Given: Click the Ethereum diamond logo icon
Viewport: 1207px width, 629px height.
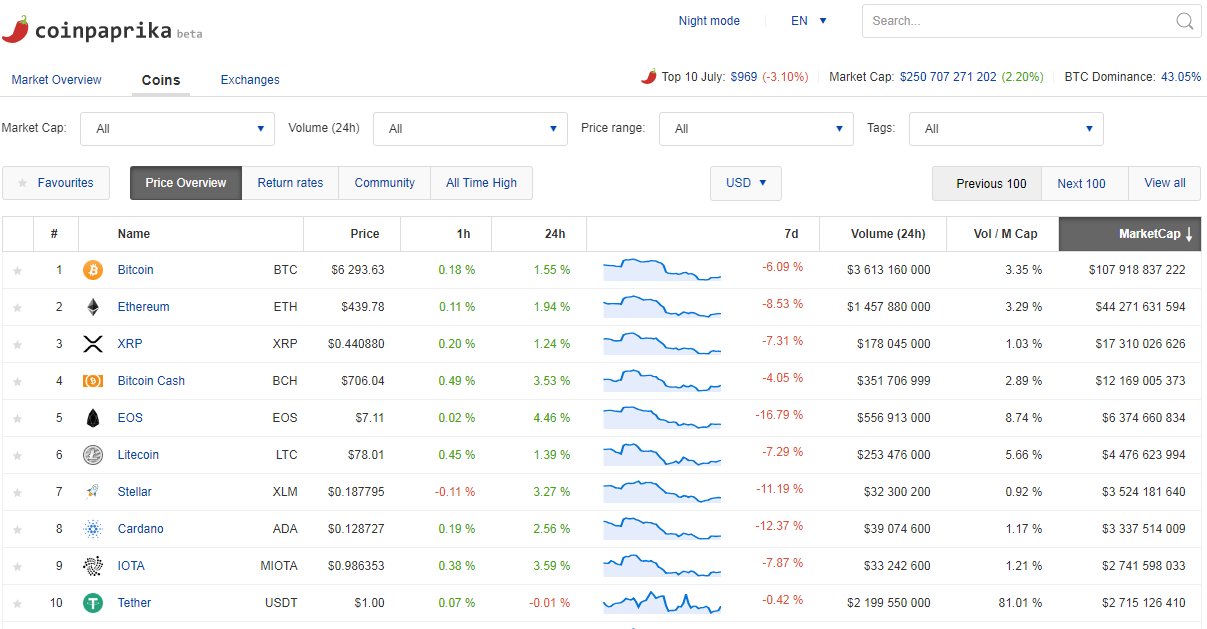Looking at the screenshot, I should (x=93, y=307).
